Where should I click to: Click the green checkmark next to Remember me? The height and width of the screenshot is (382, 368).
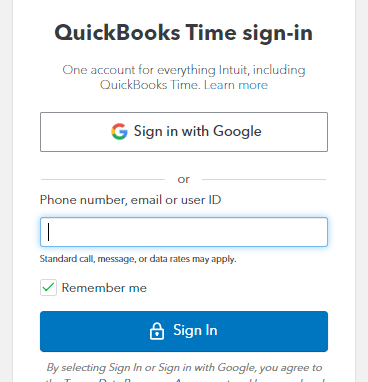pos(48,287)
